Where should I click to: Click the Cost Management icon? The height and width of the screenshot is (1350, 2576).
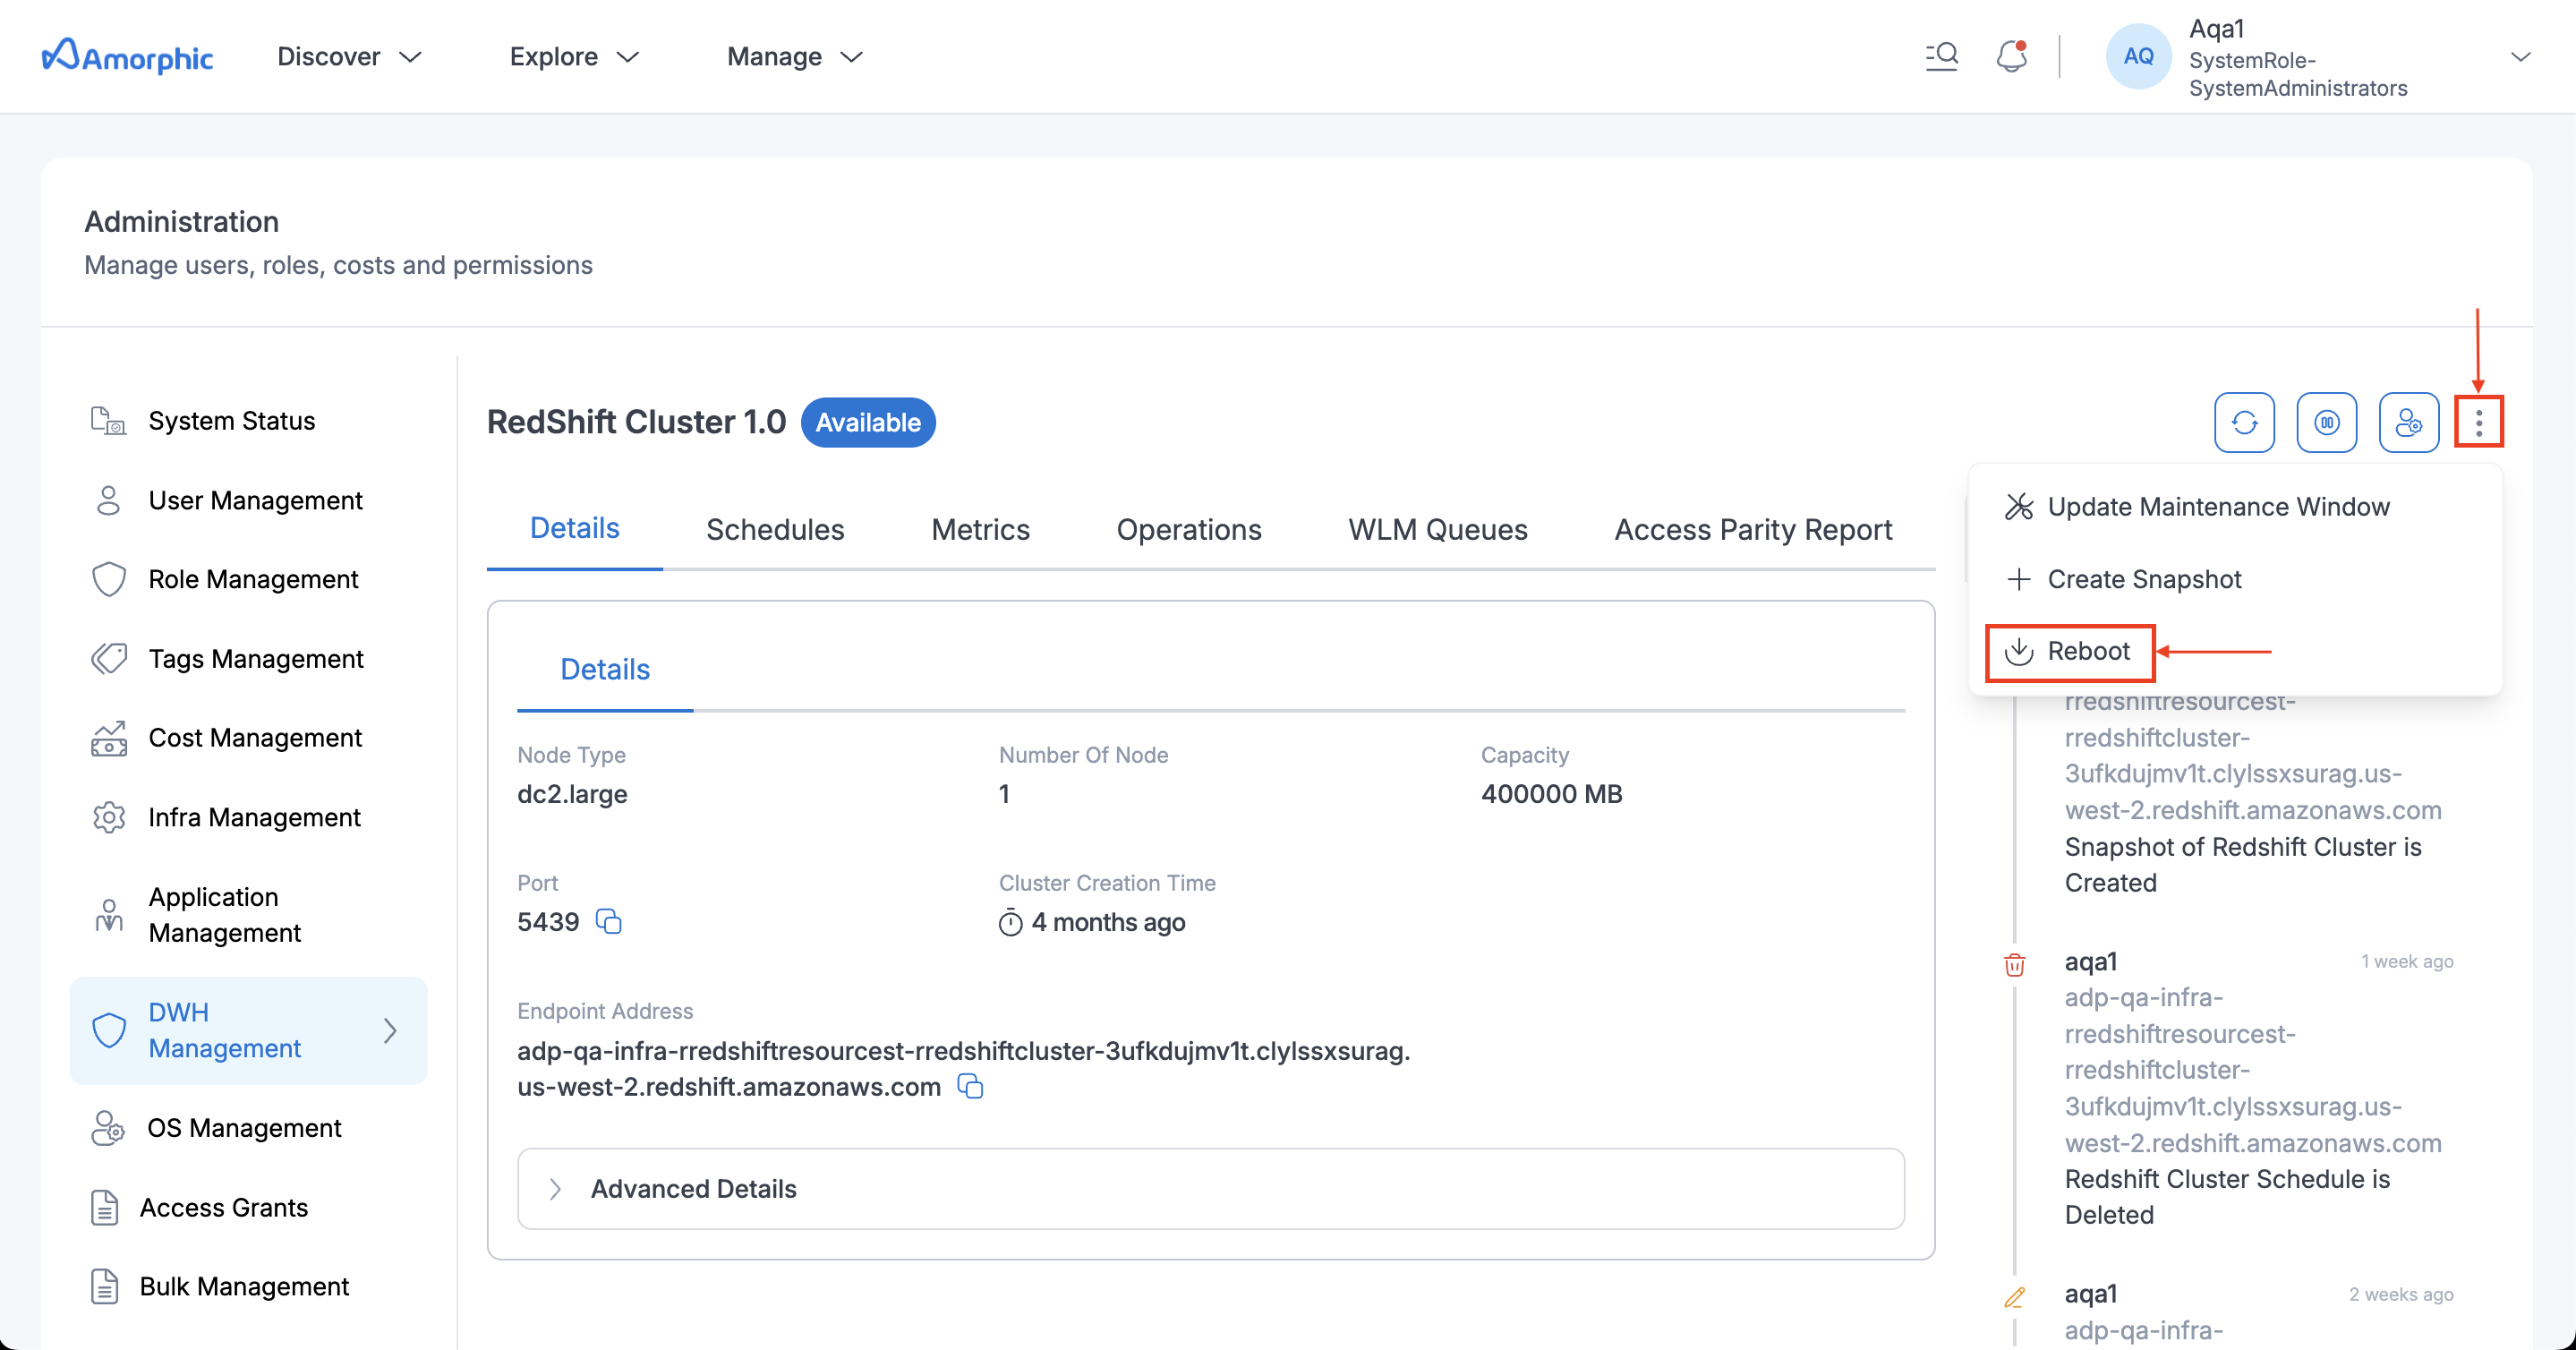pos(108,738)
